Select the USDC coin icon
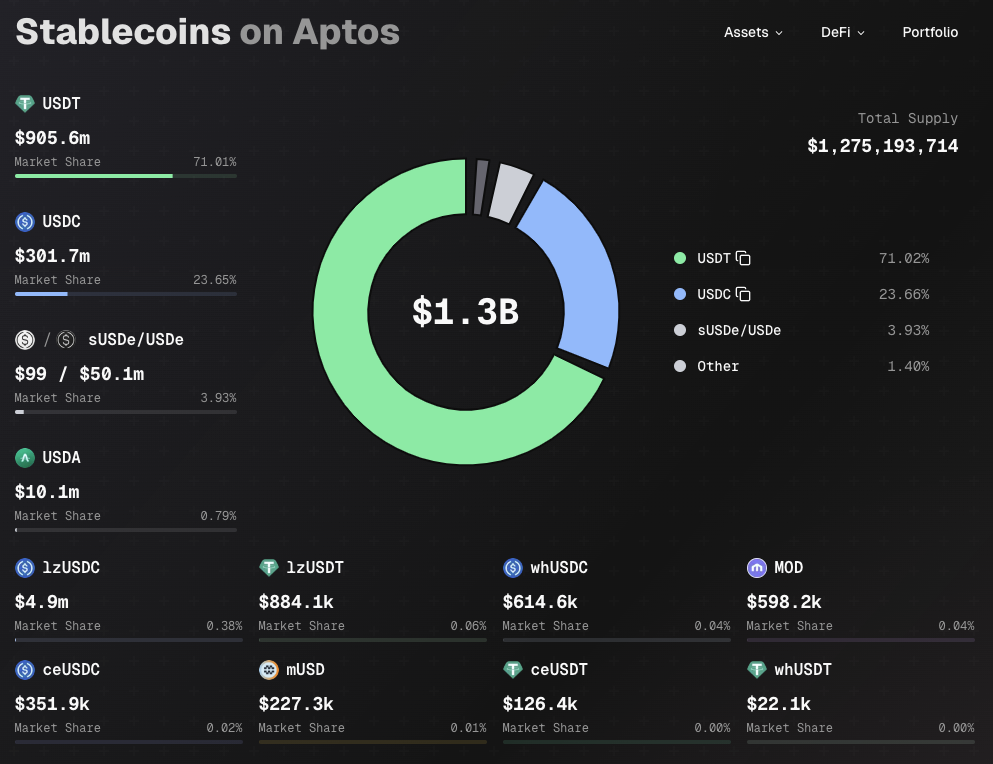The image size is (993, 764). 24,221
